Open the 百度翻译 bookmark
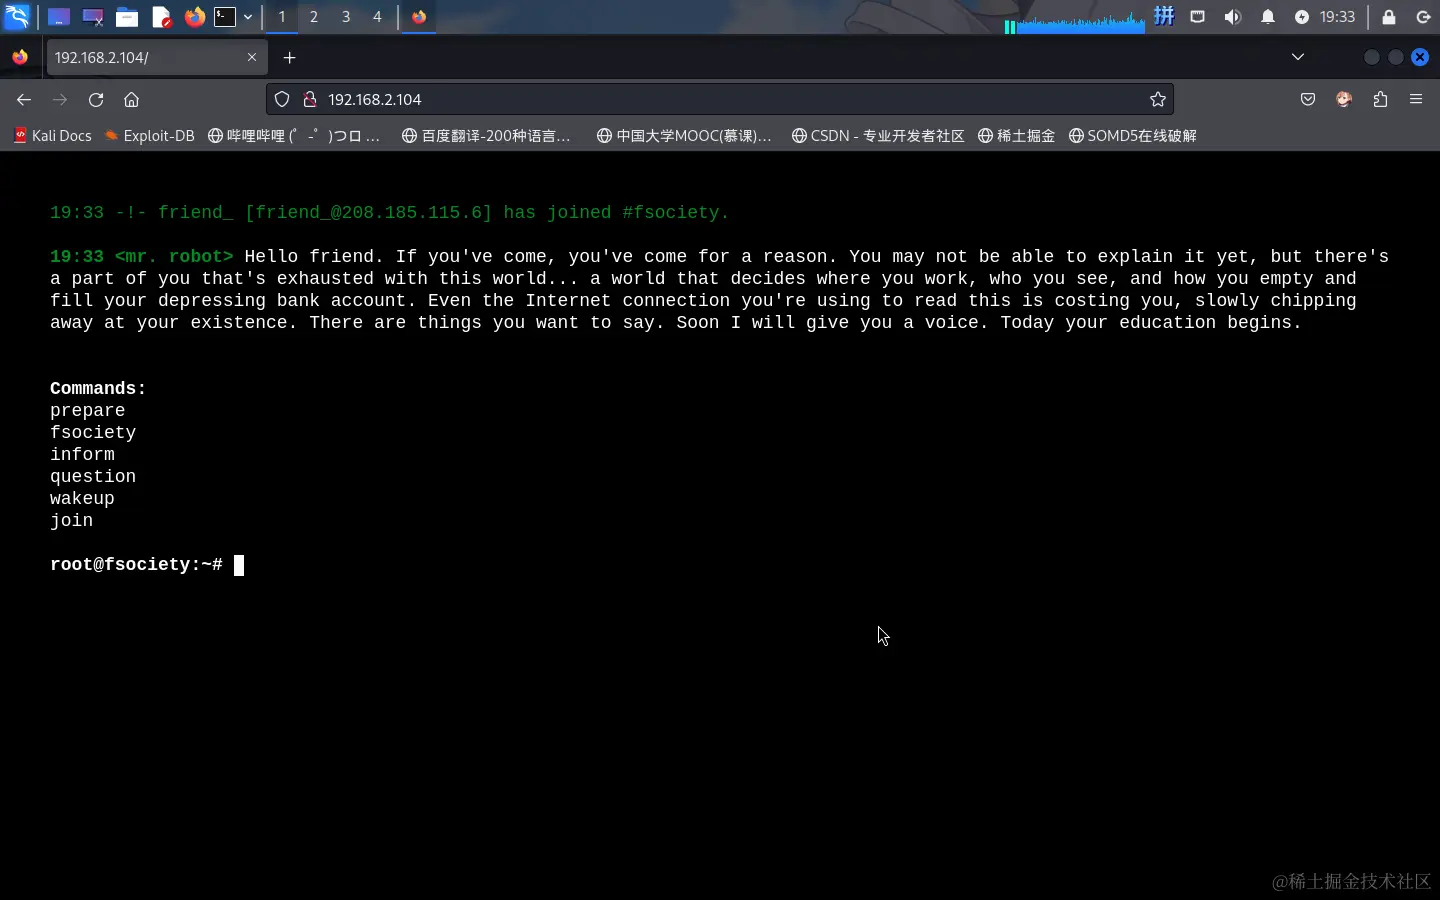 (x=486, y=136)
